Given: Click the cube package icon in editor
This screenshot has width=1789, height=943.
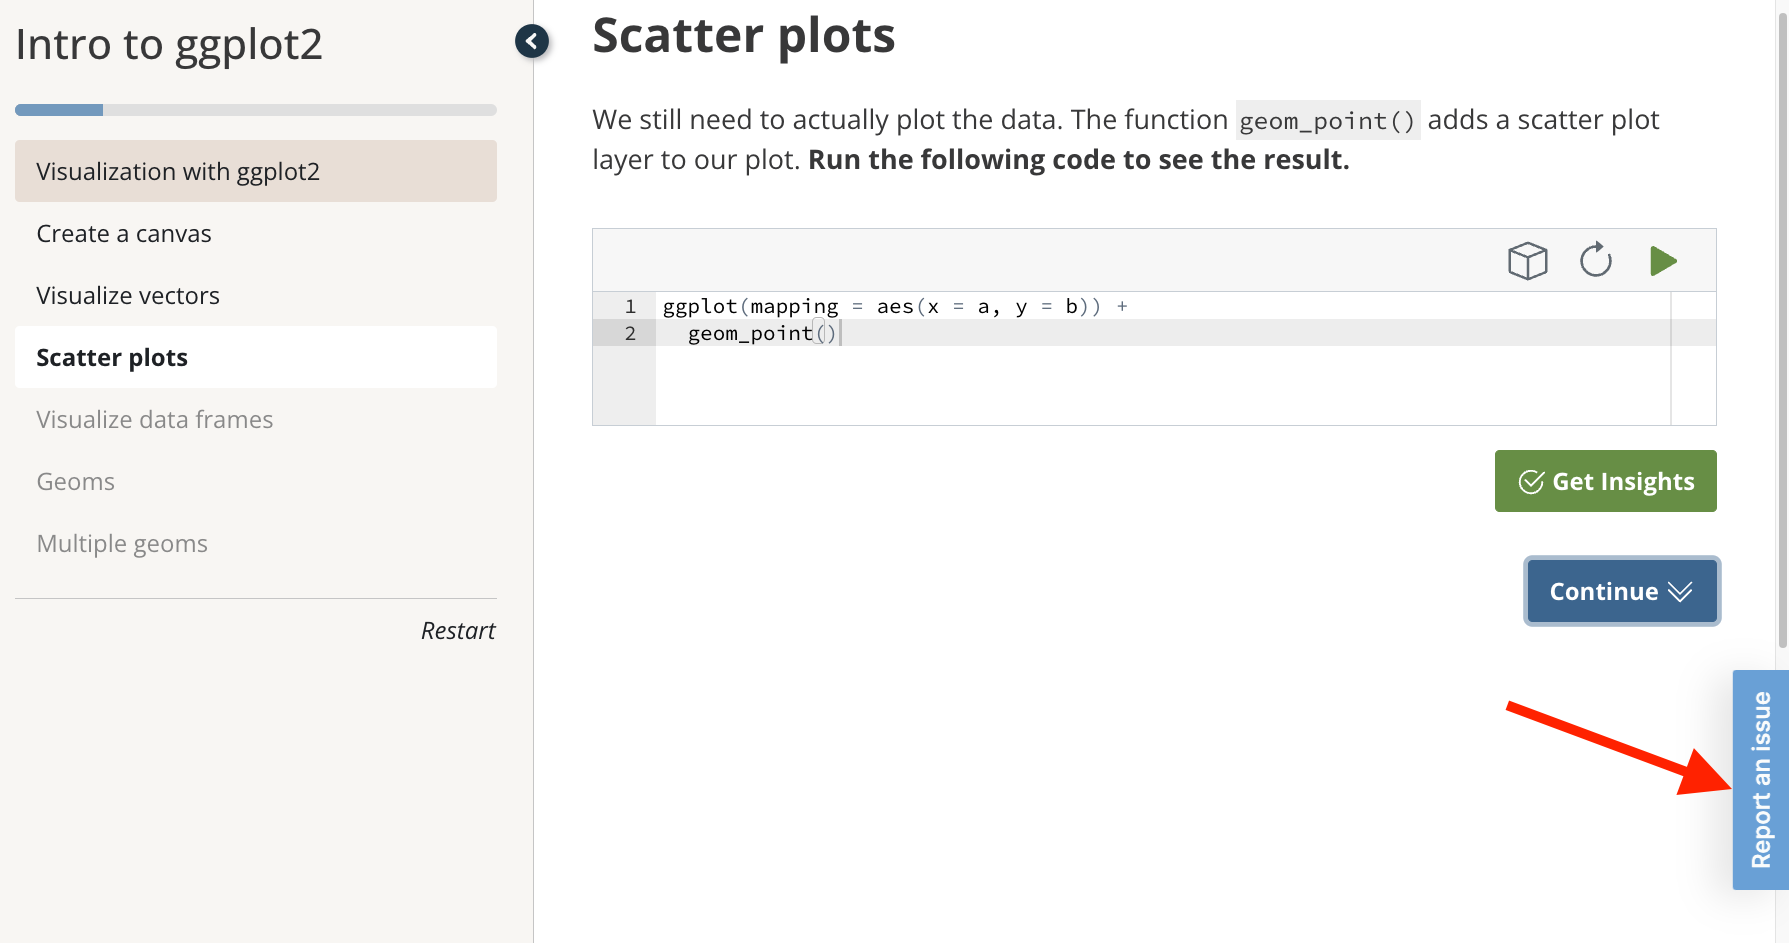Looking at the screenshot, I should [1527, 261].
